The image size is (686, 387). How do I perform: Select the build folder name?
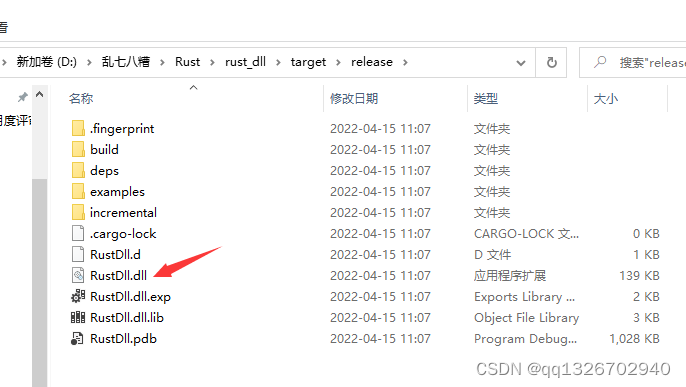coord(104,150)
